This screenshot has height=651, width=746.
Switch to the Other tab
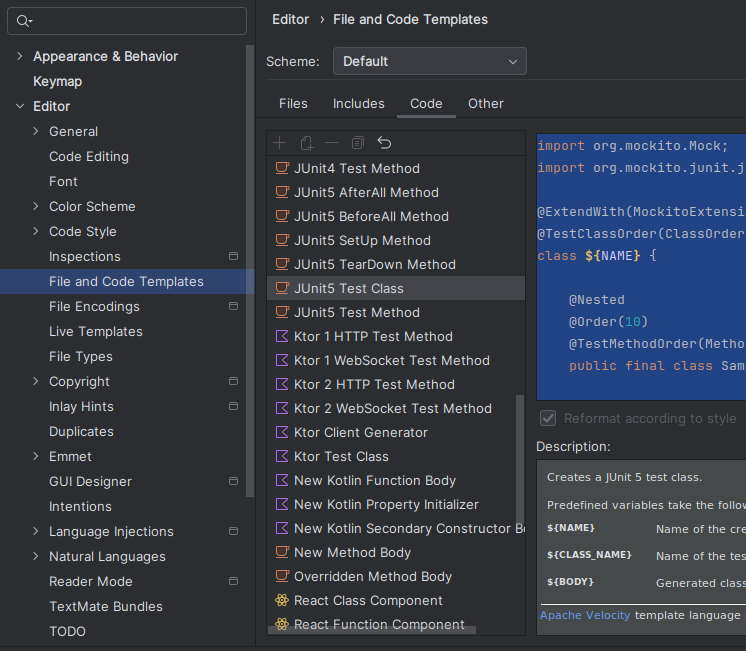[486, 103]
